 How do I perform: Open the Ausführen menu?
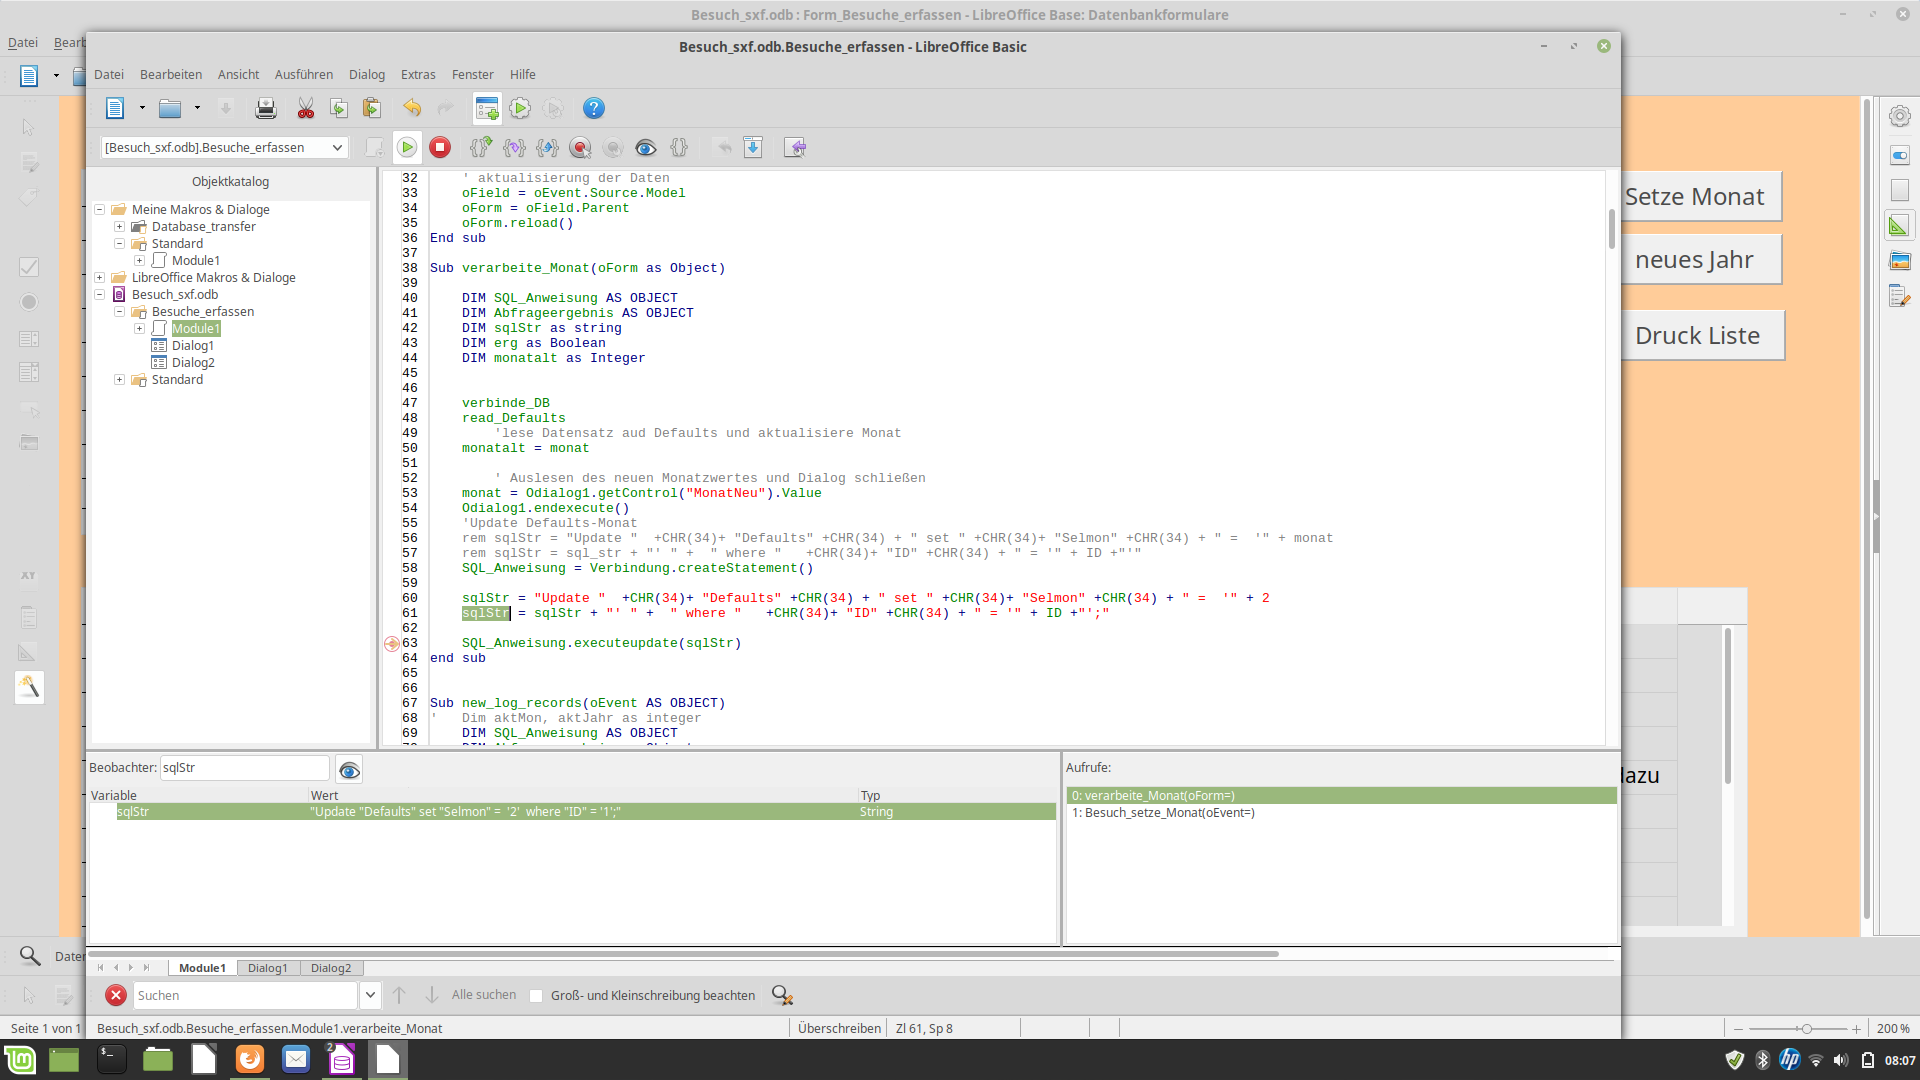[x=303, y=75]
